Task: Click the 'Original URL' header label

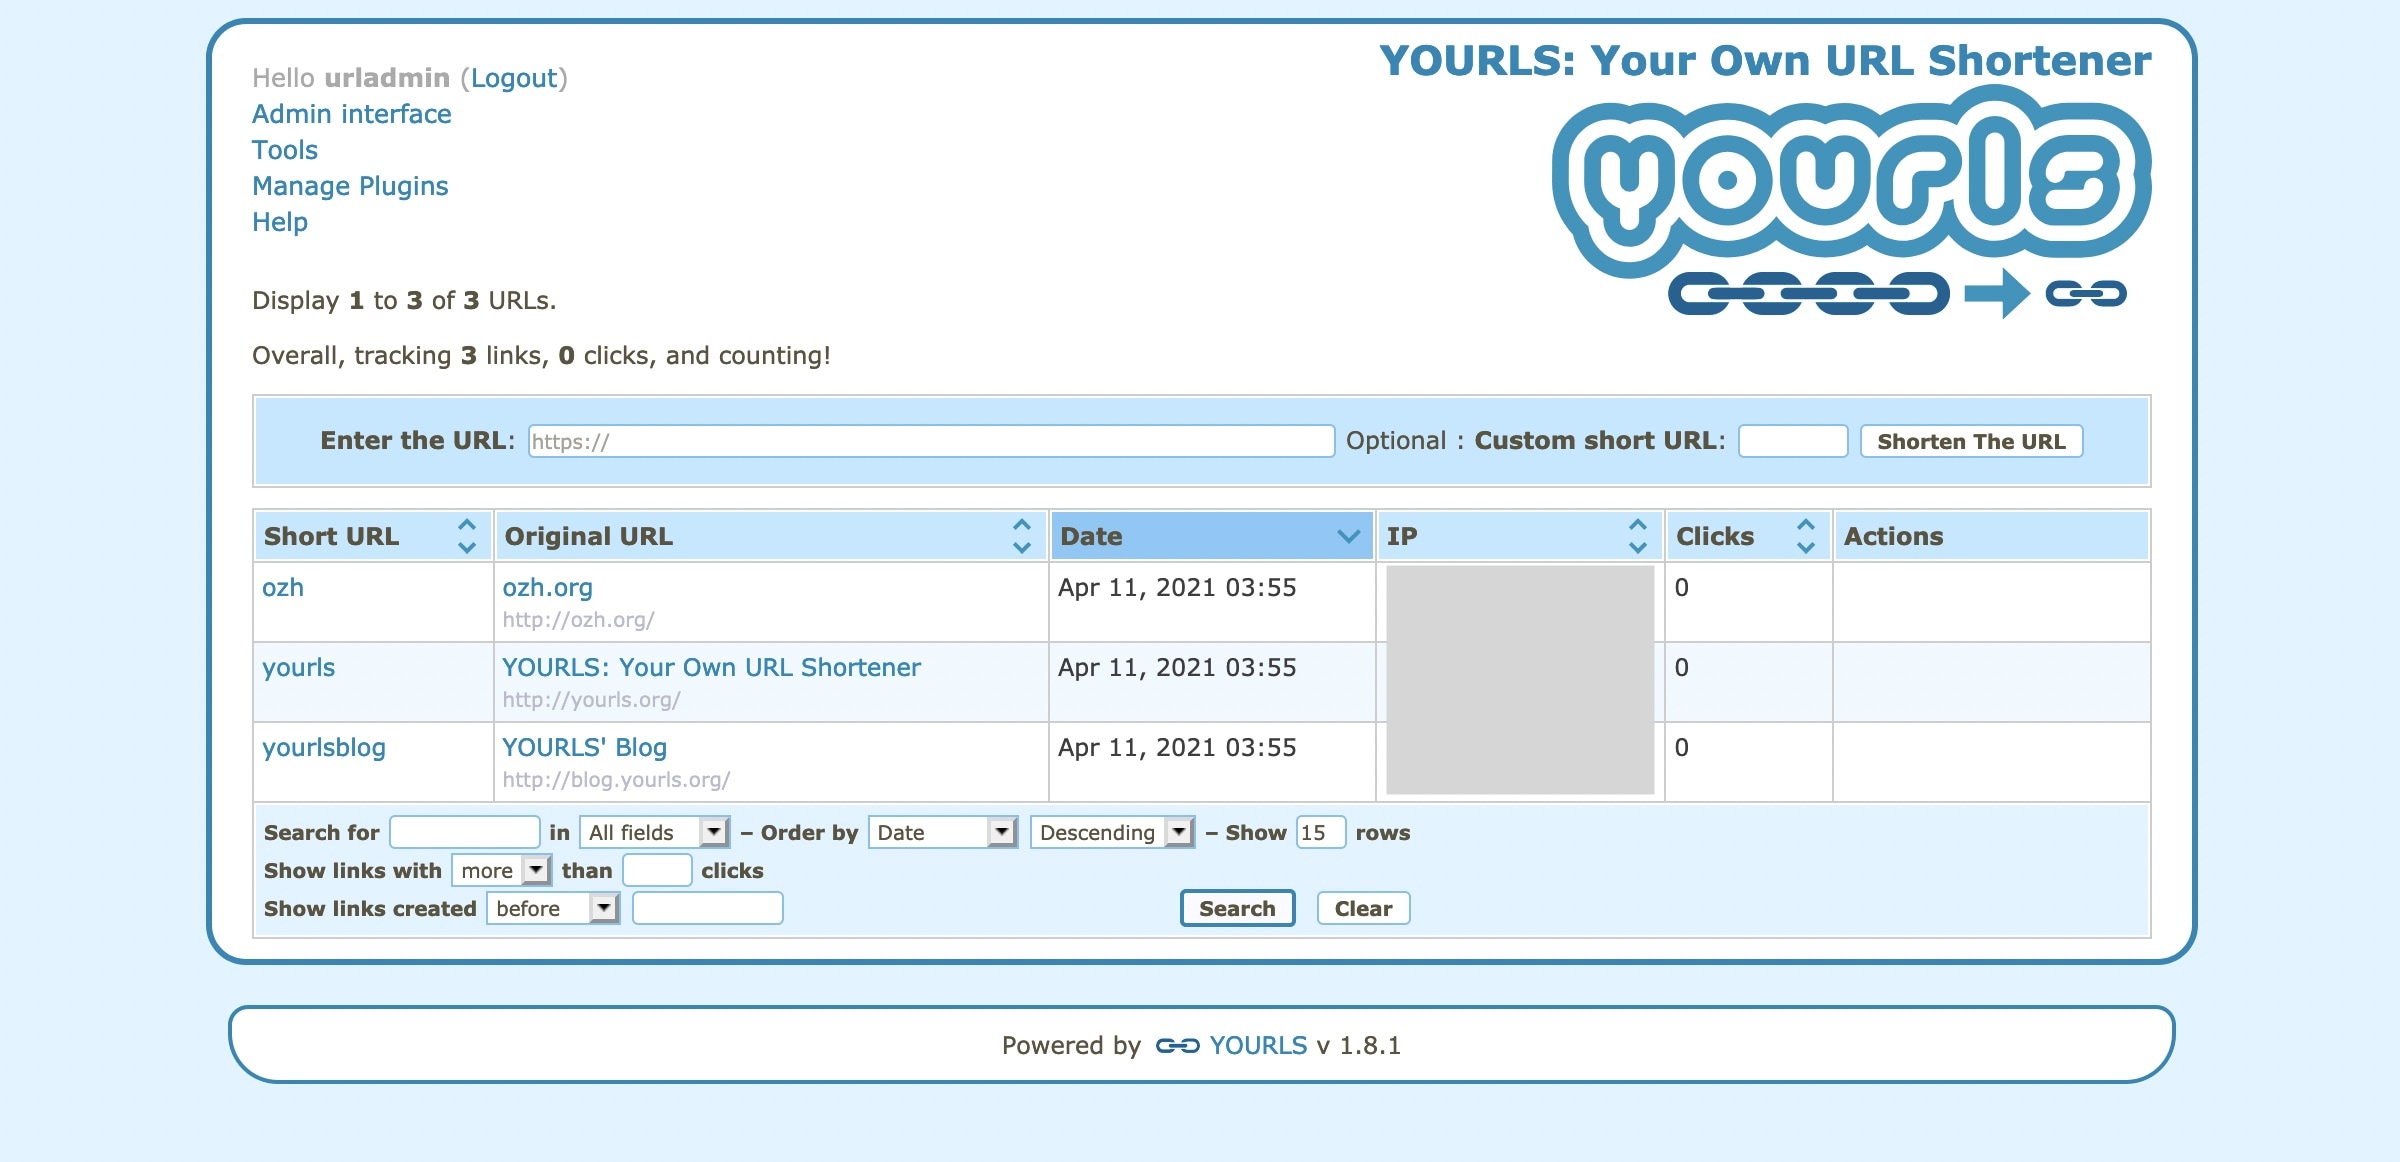Action: tap(589, 537)
